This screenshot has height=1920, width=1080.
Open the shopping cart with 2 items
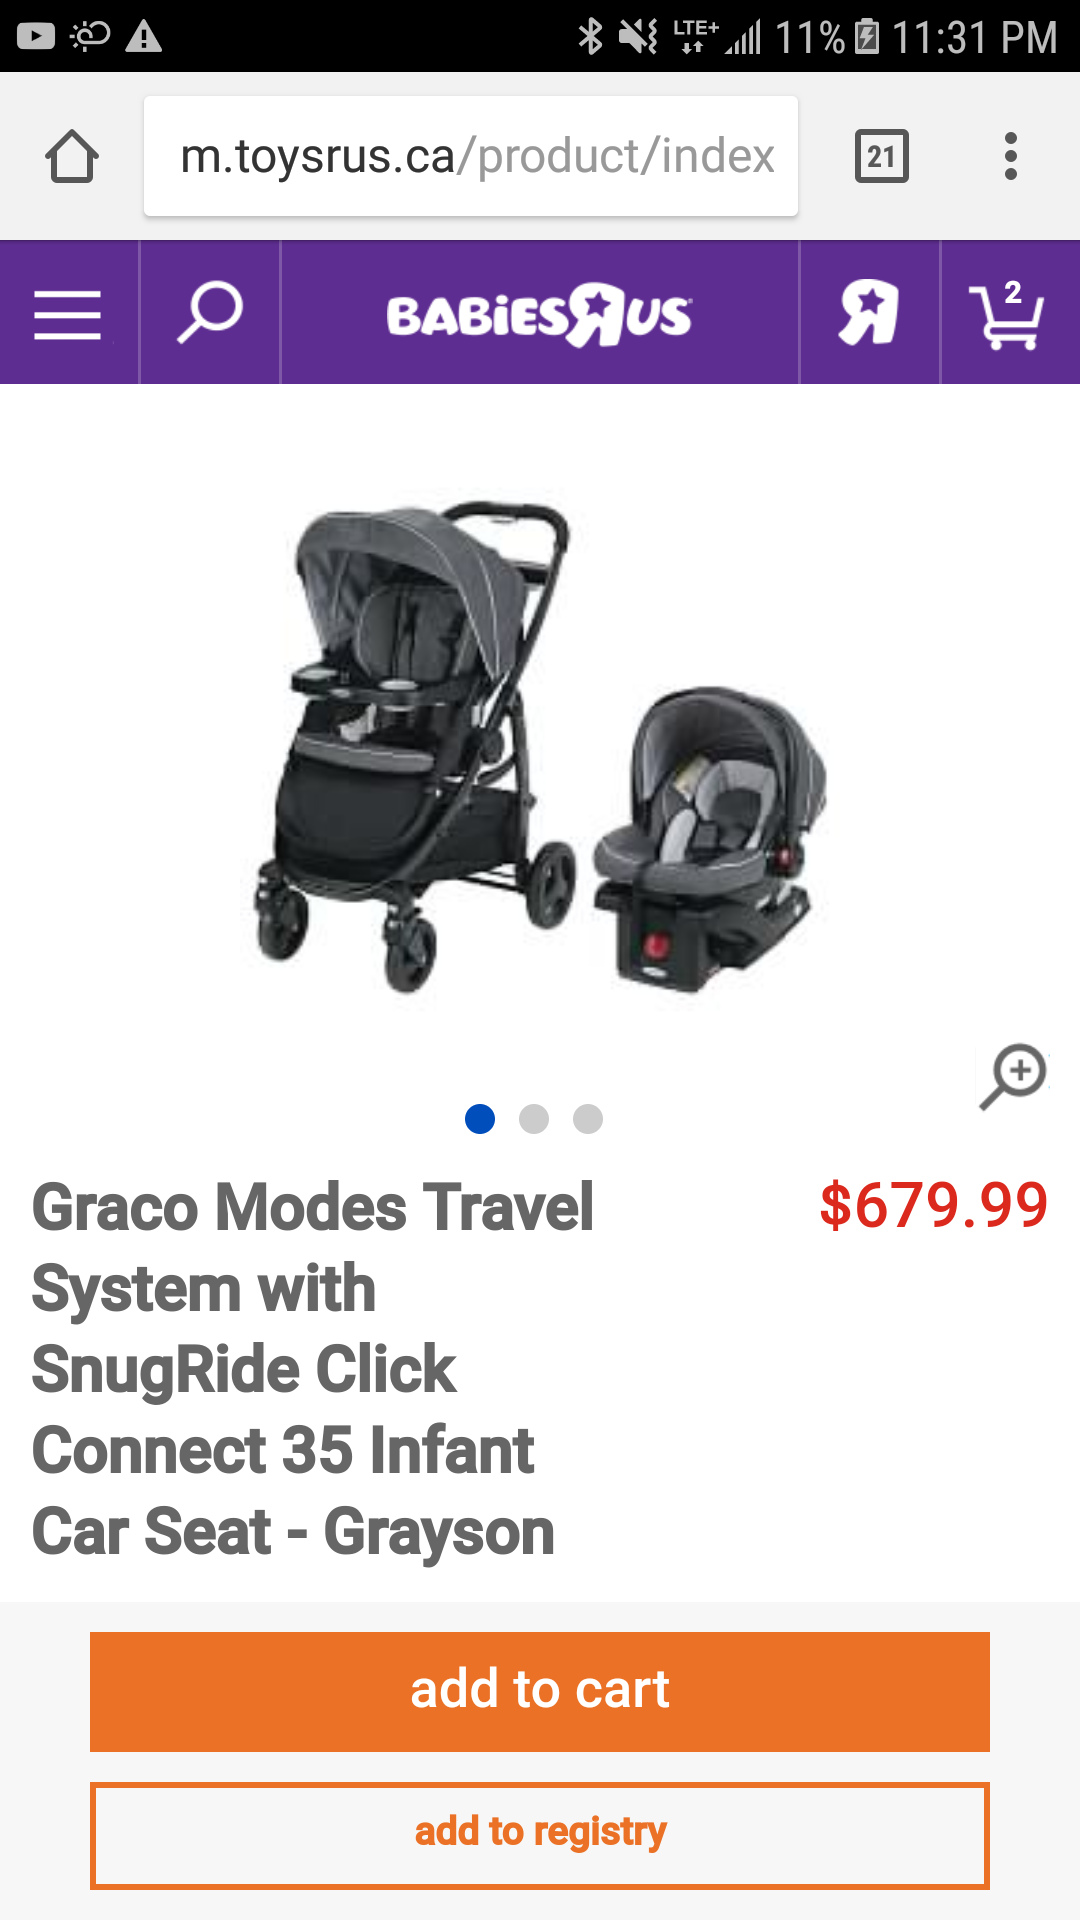(x=1006, y=314)
